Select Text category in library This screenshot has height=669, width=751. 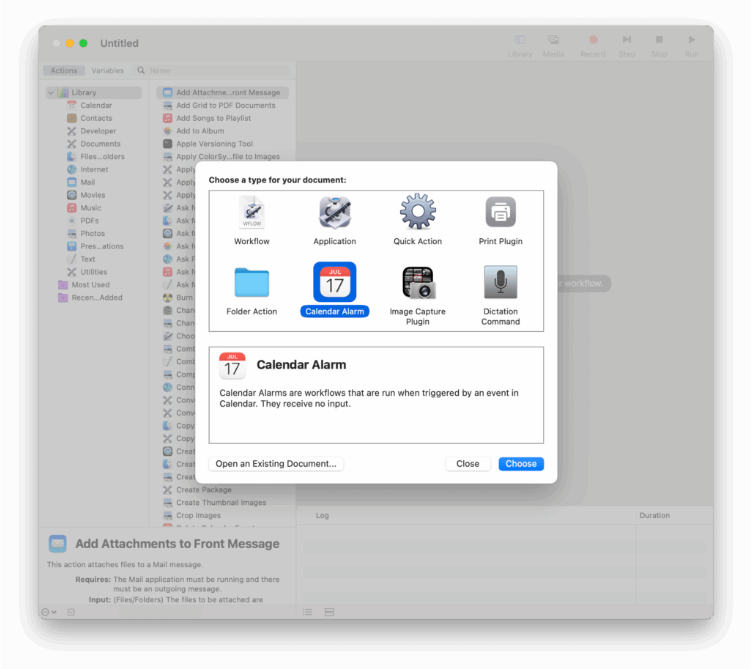point(87,259)
